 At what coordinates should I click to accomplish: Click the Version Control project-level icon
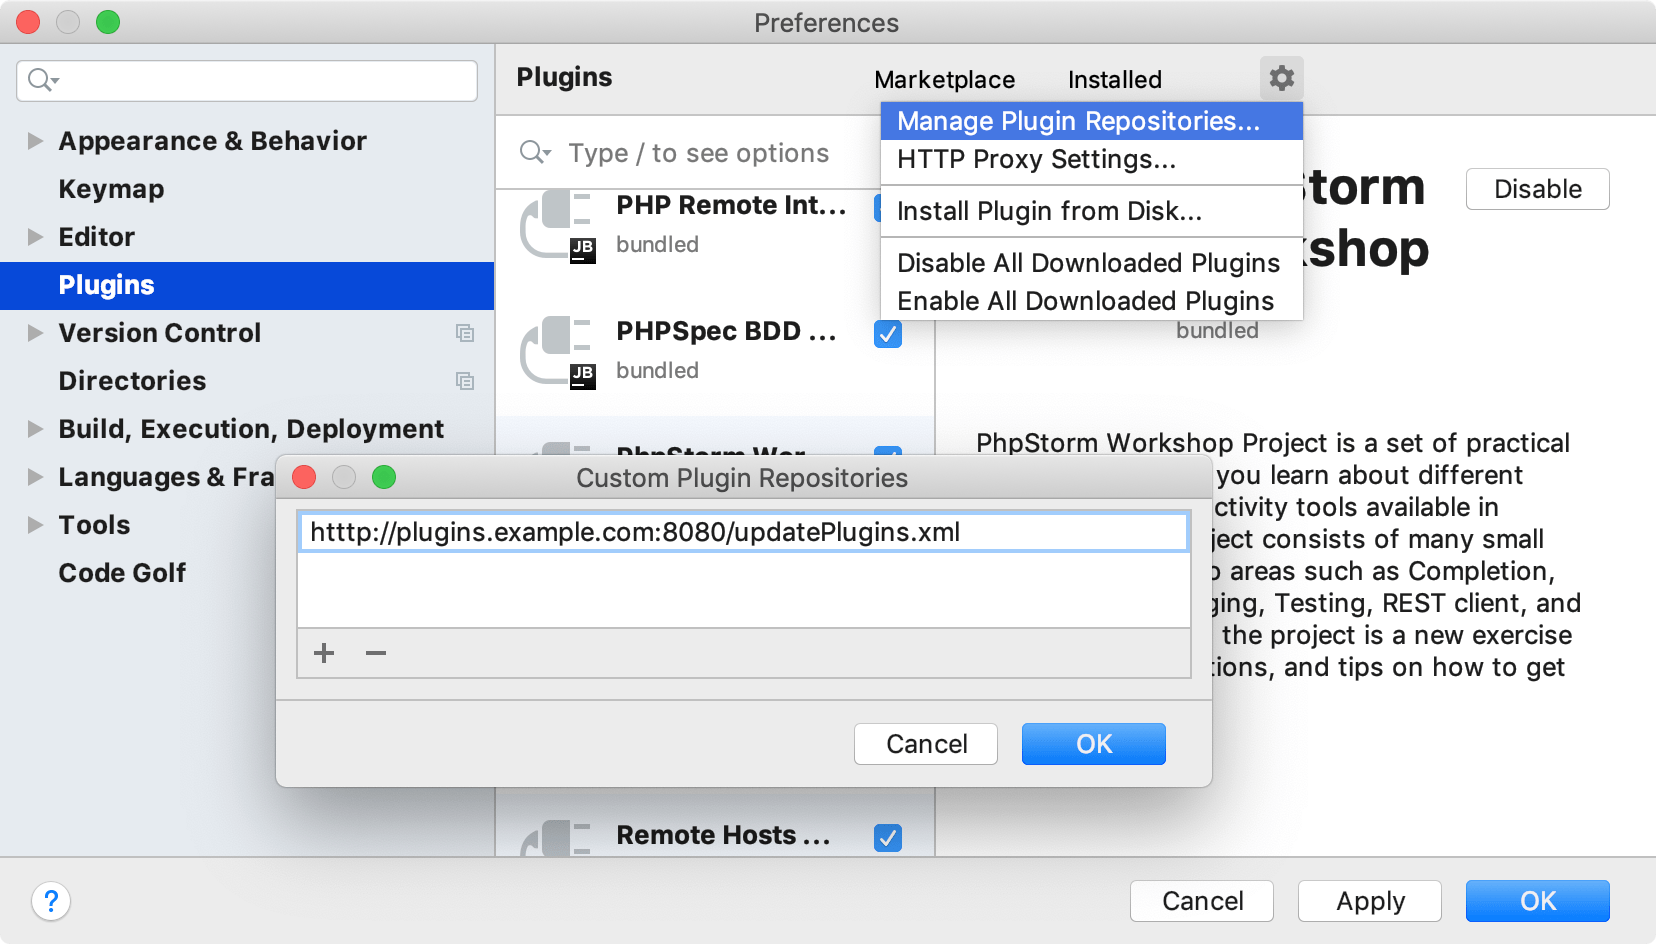pyautogui.click(x=464, y=333)
